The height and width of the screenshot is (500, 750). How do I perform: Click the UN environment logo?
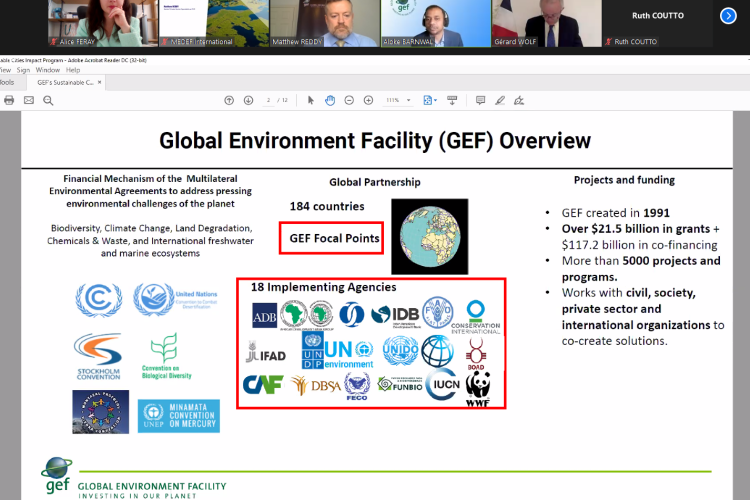[349, 355]
